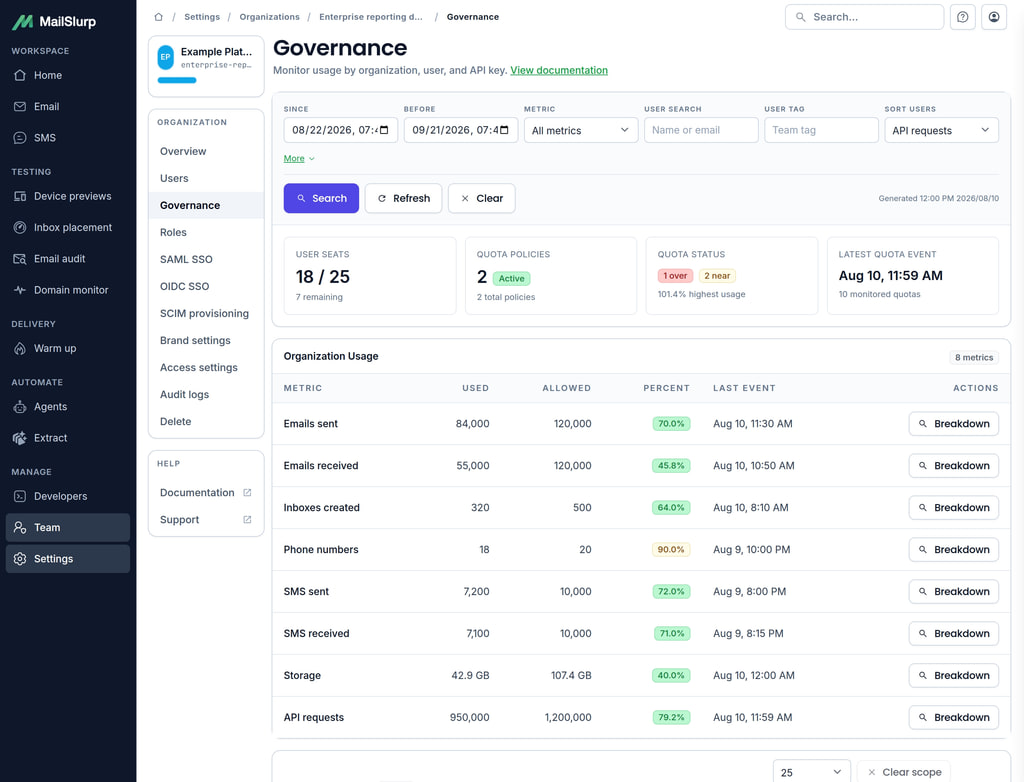Open OIDC SSO settings

click(206, 286)
